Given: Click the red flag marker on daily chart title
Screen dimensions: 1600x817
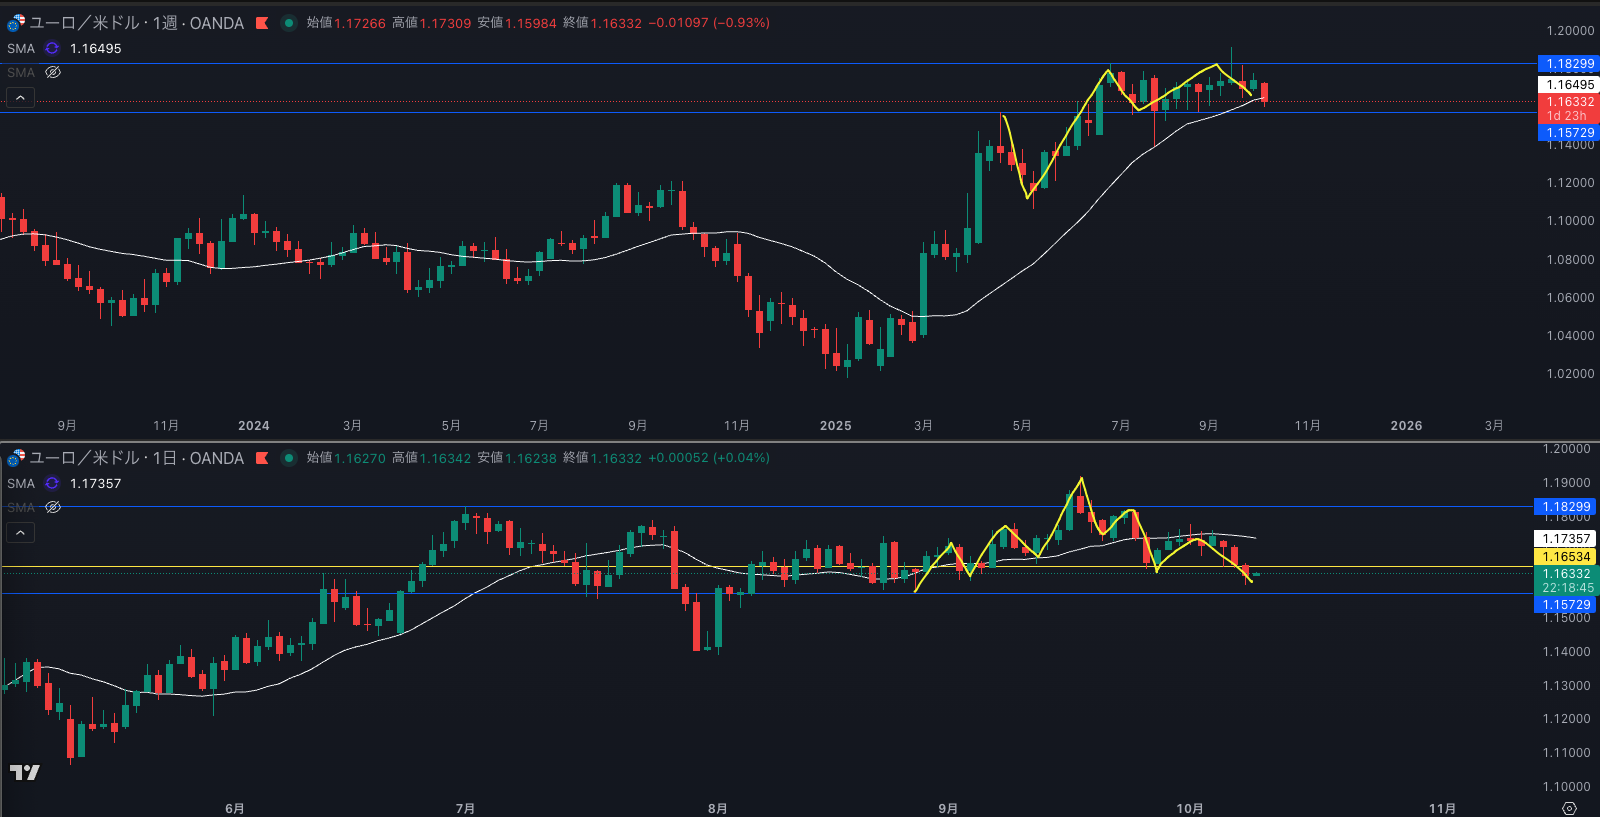Looking at the screenshot, I should click(262, 458).
